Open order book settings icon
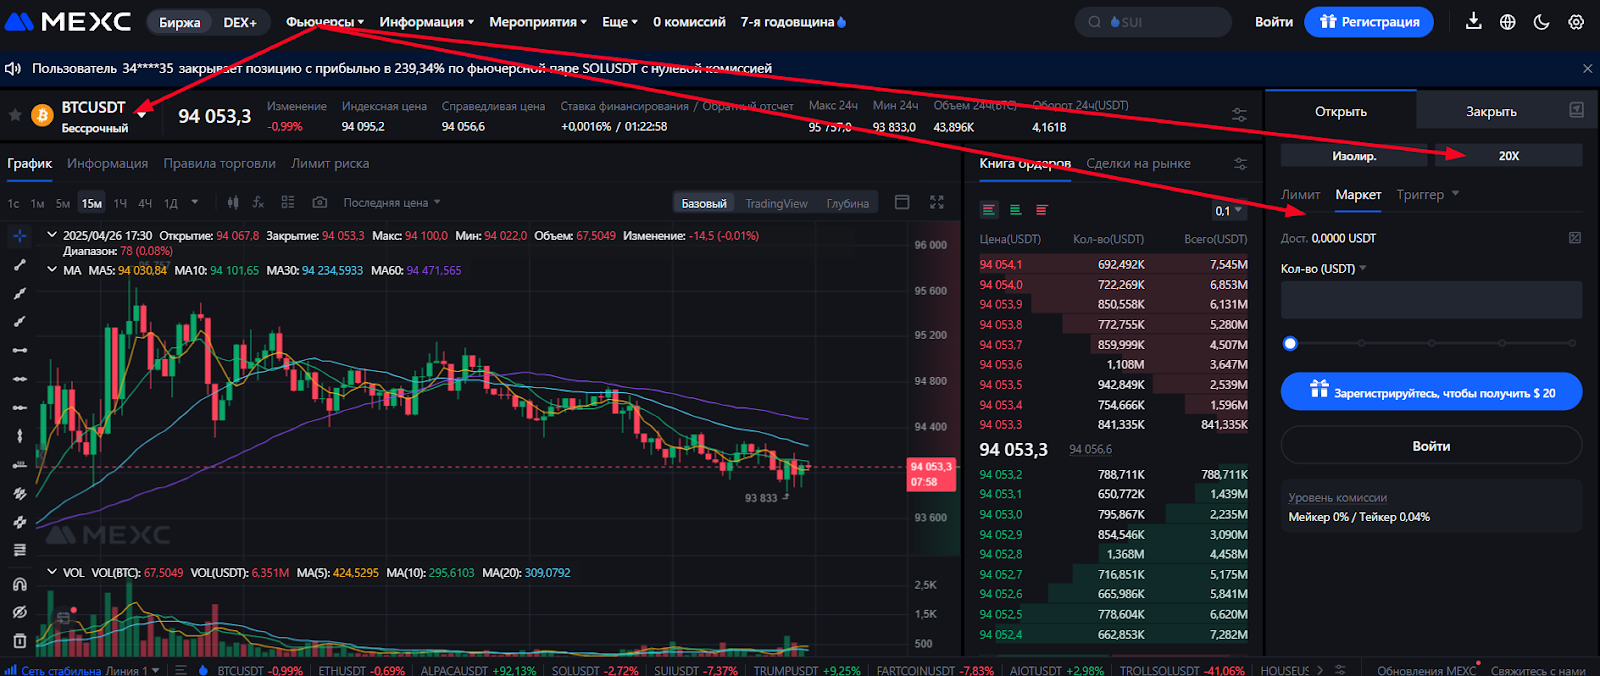 [1240, 164]
